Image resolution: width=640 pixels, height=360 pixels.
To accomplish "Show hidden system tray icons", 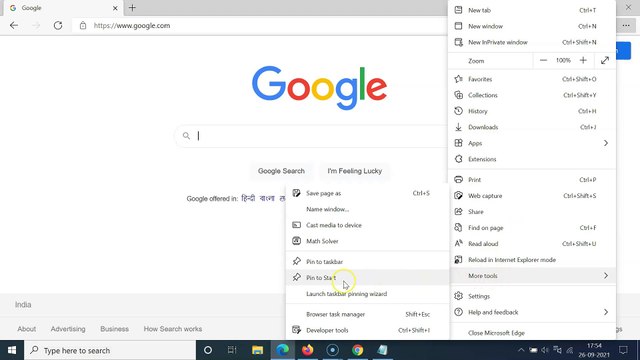I will click(x=521, y=350).
